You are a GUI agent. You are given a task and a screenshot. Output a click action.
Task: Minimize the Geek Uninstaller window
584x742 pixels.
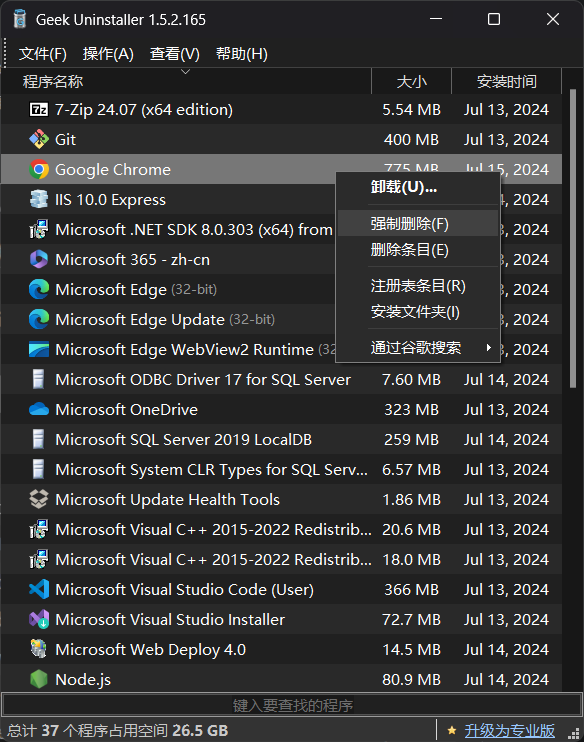pos(436,19)
